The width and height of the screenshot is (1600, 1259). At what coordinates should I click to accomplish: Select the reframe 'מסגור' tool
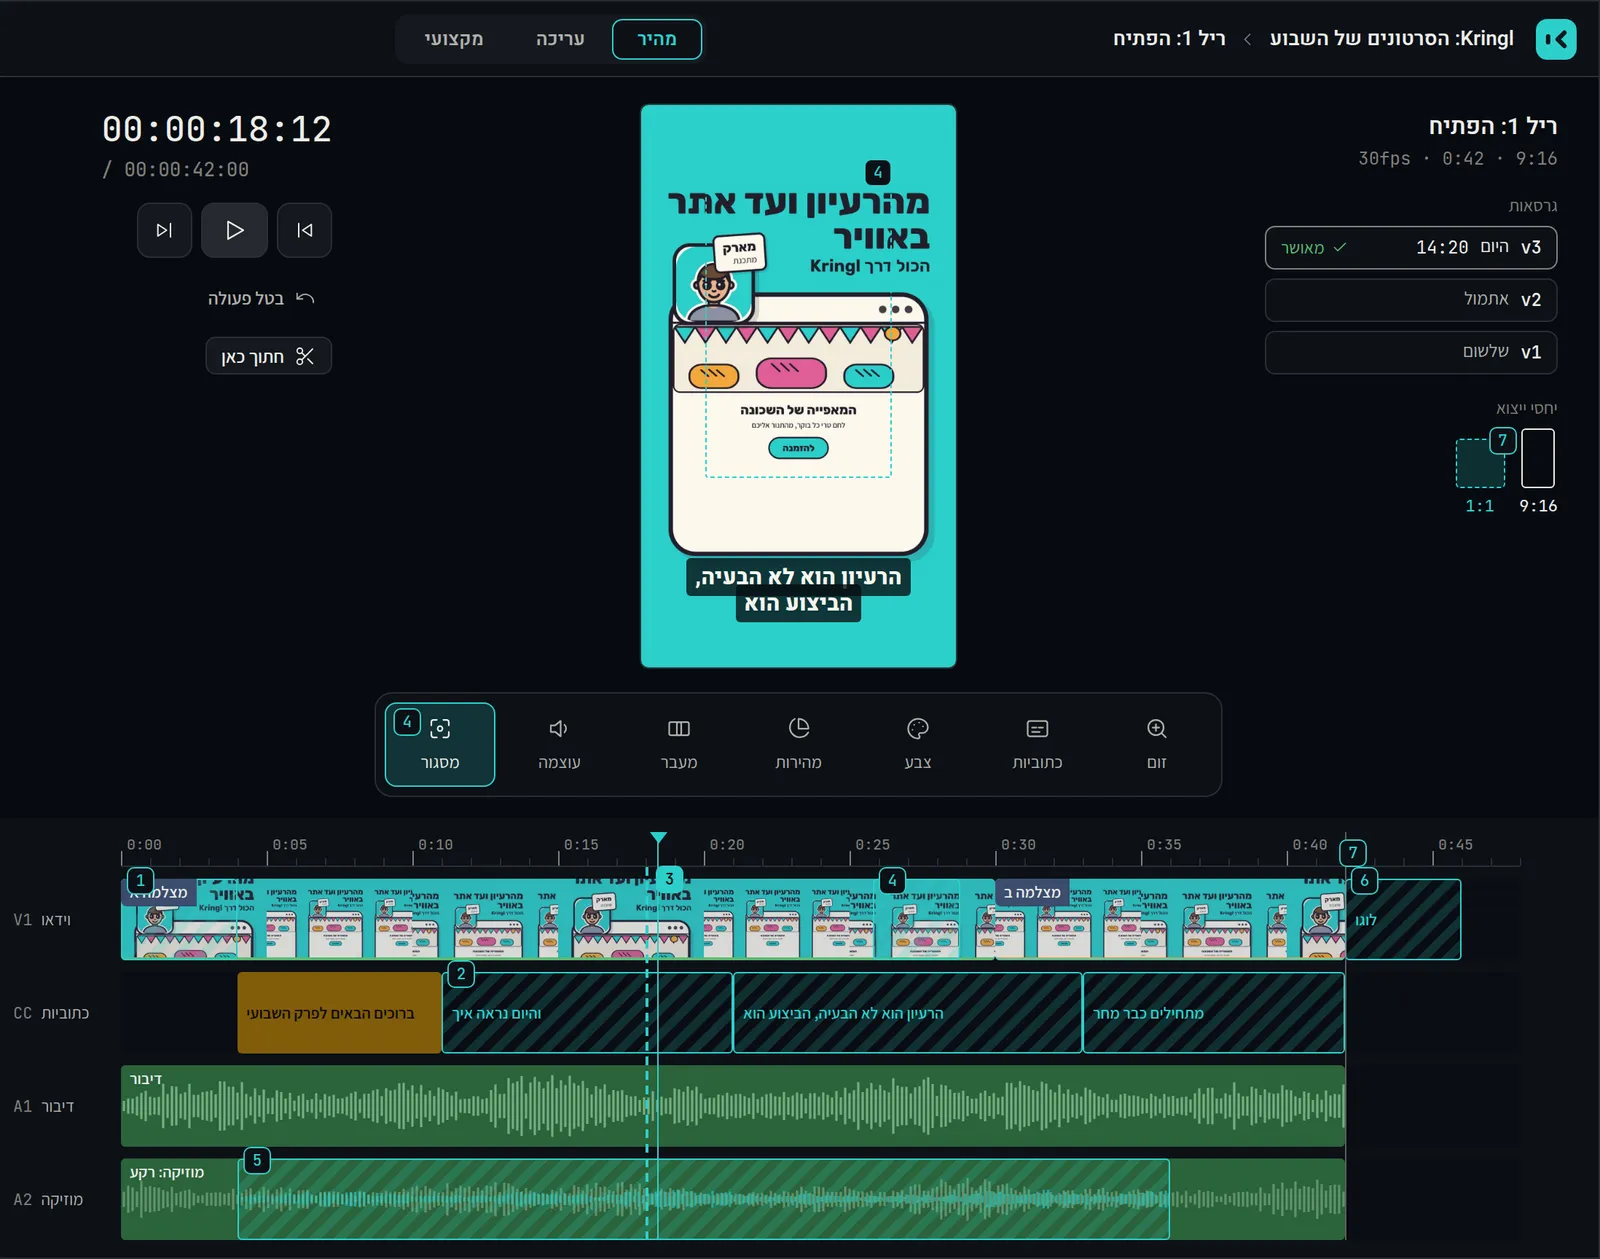440,744
